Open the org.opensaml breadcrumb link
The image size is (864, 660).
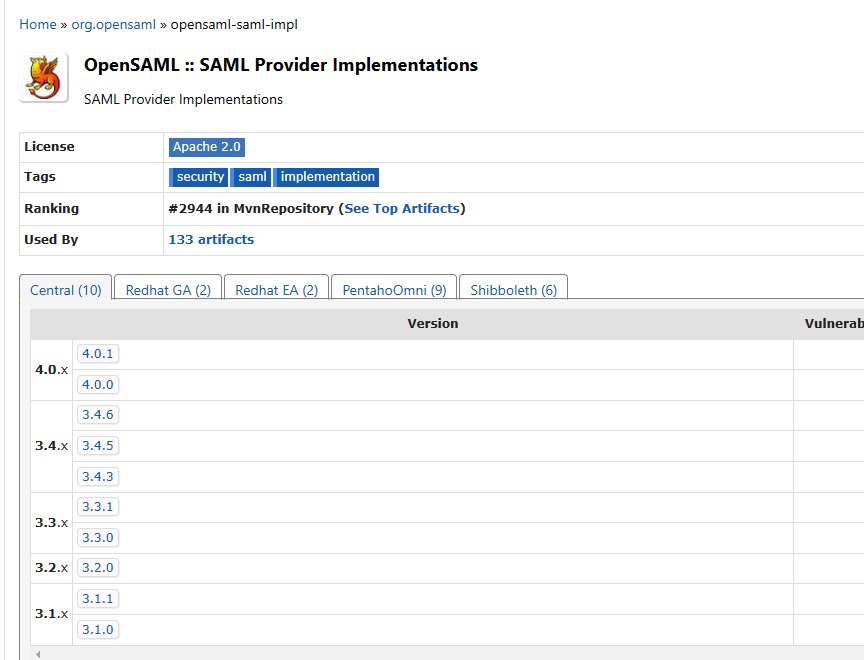click(x=114, y=25)
